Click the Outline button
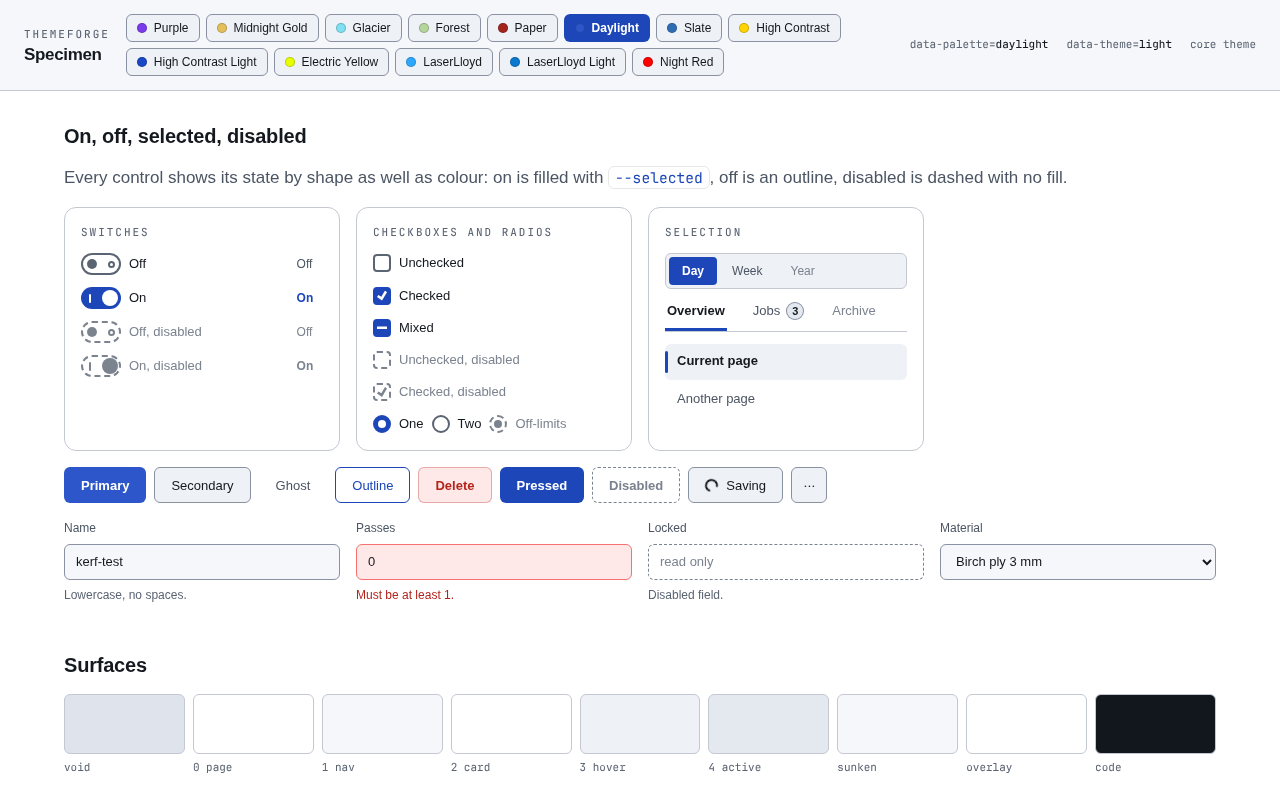Screen dimensions: 1280x800 [372, 485]
